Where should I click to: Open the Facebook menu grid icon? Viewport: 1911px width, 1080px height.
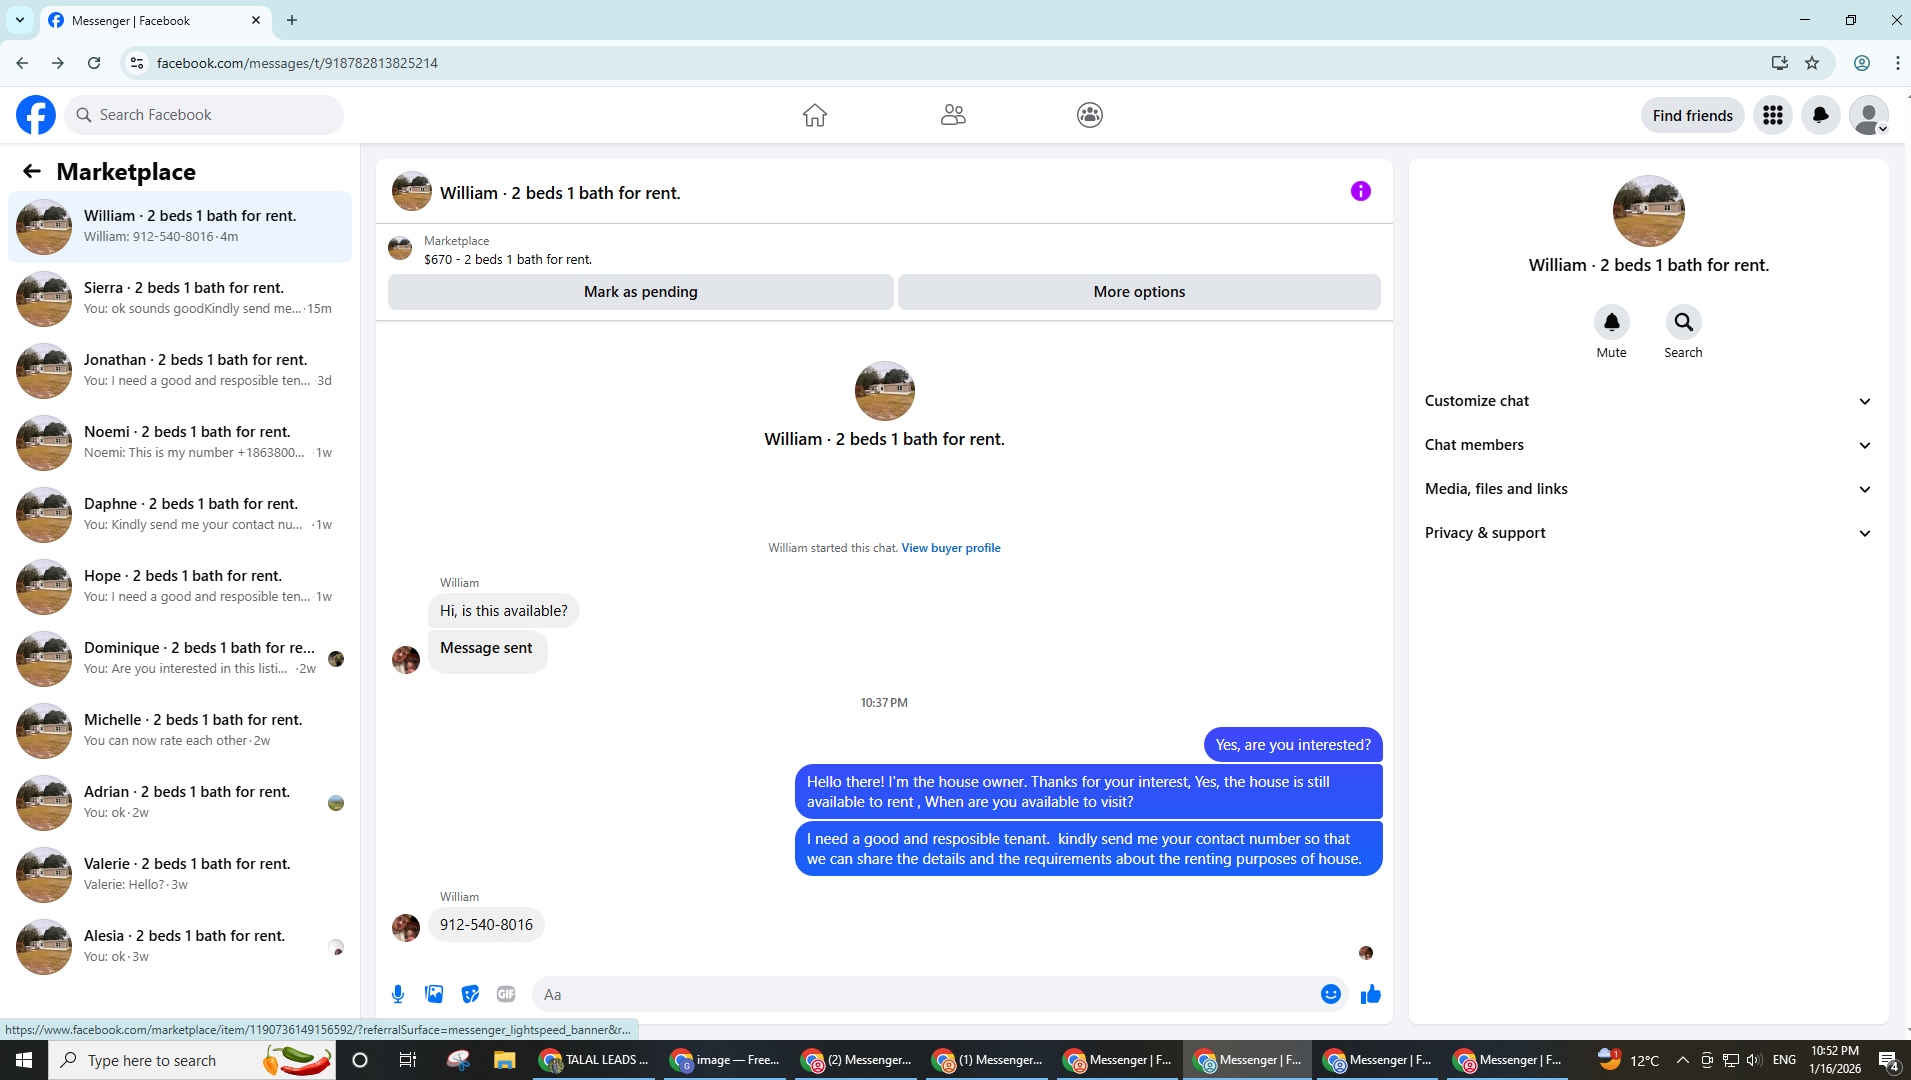click(1773, 115)
